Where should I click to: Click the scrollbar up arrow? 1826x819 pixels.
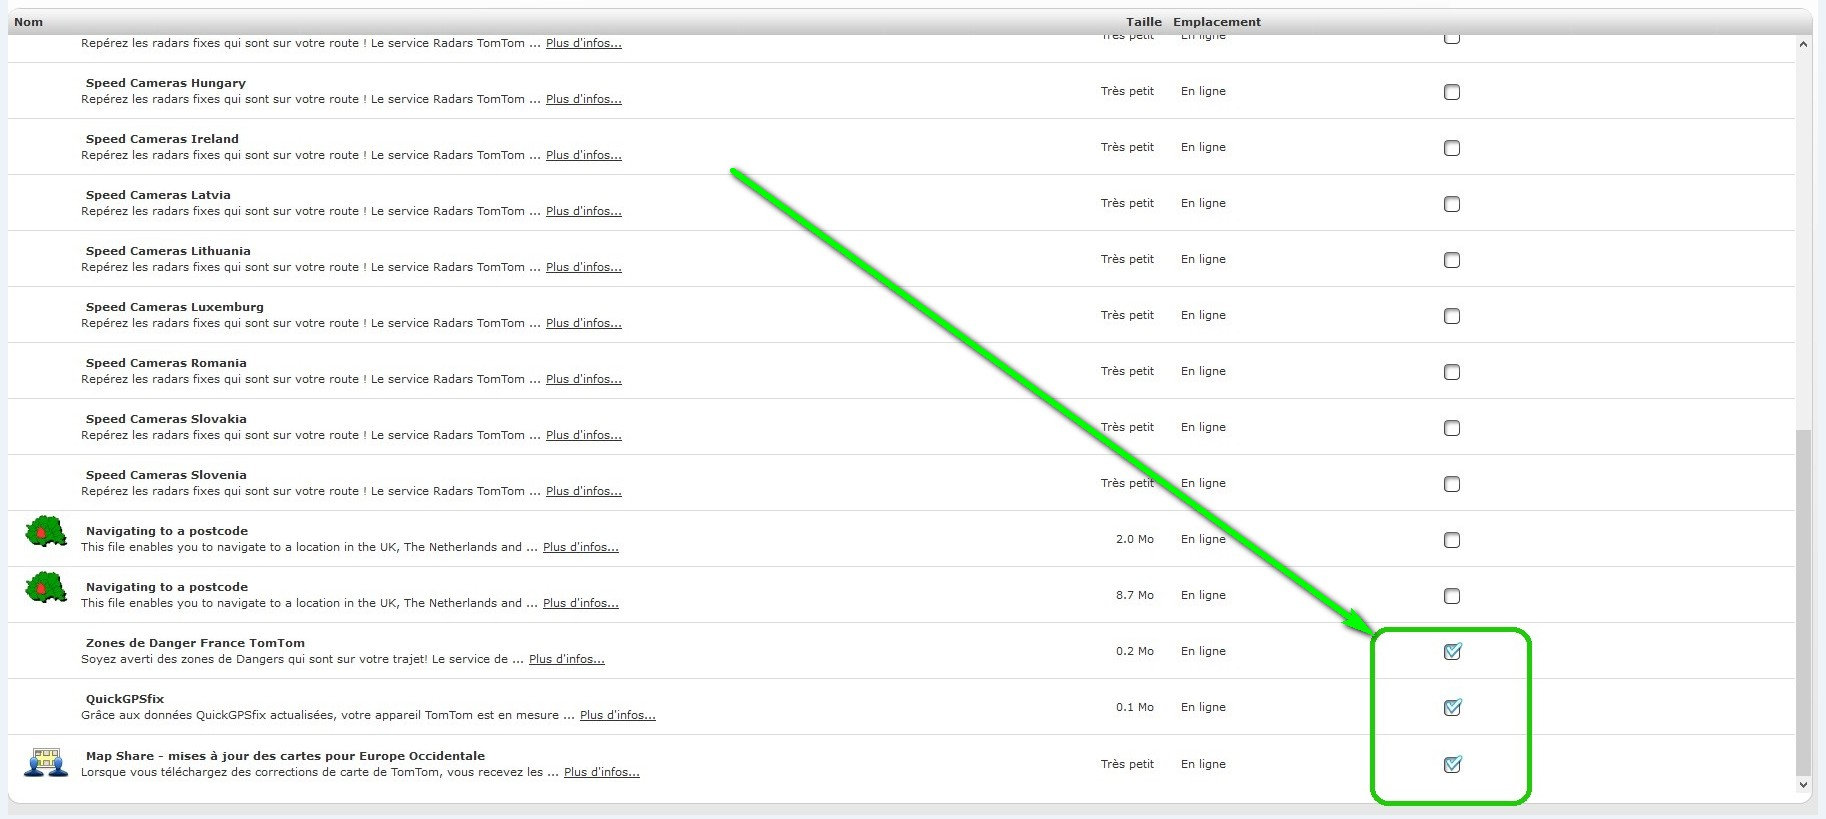pos(1803,44)
